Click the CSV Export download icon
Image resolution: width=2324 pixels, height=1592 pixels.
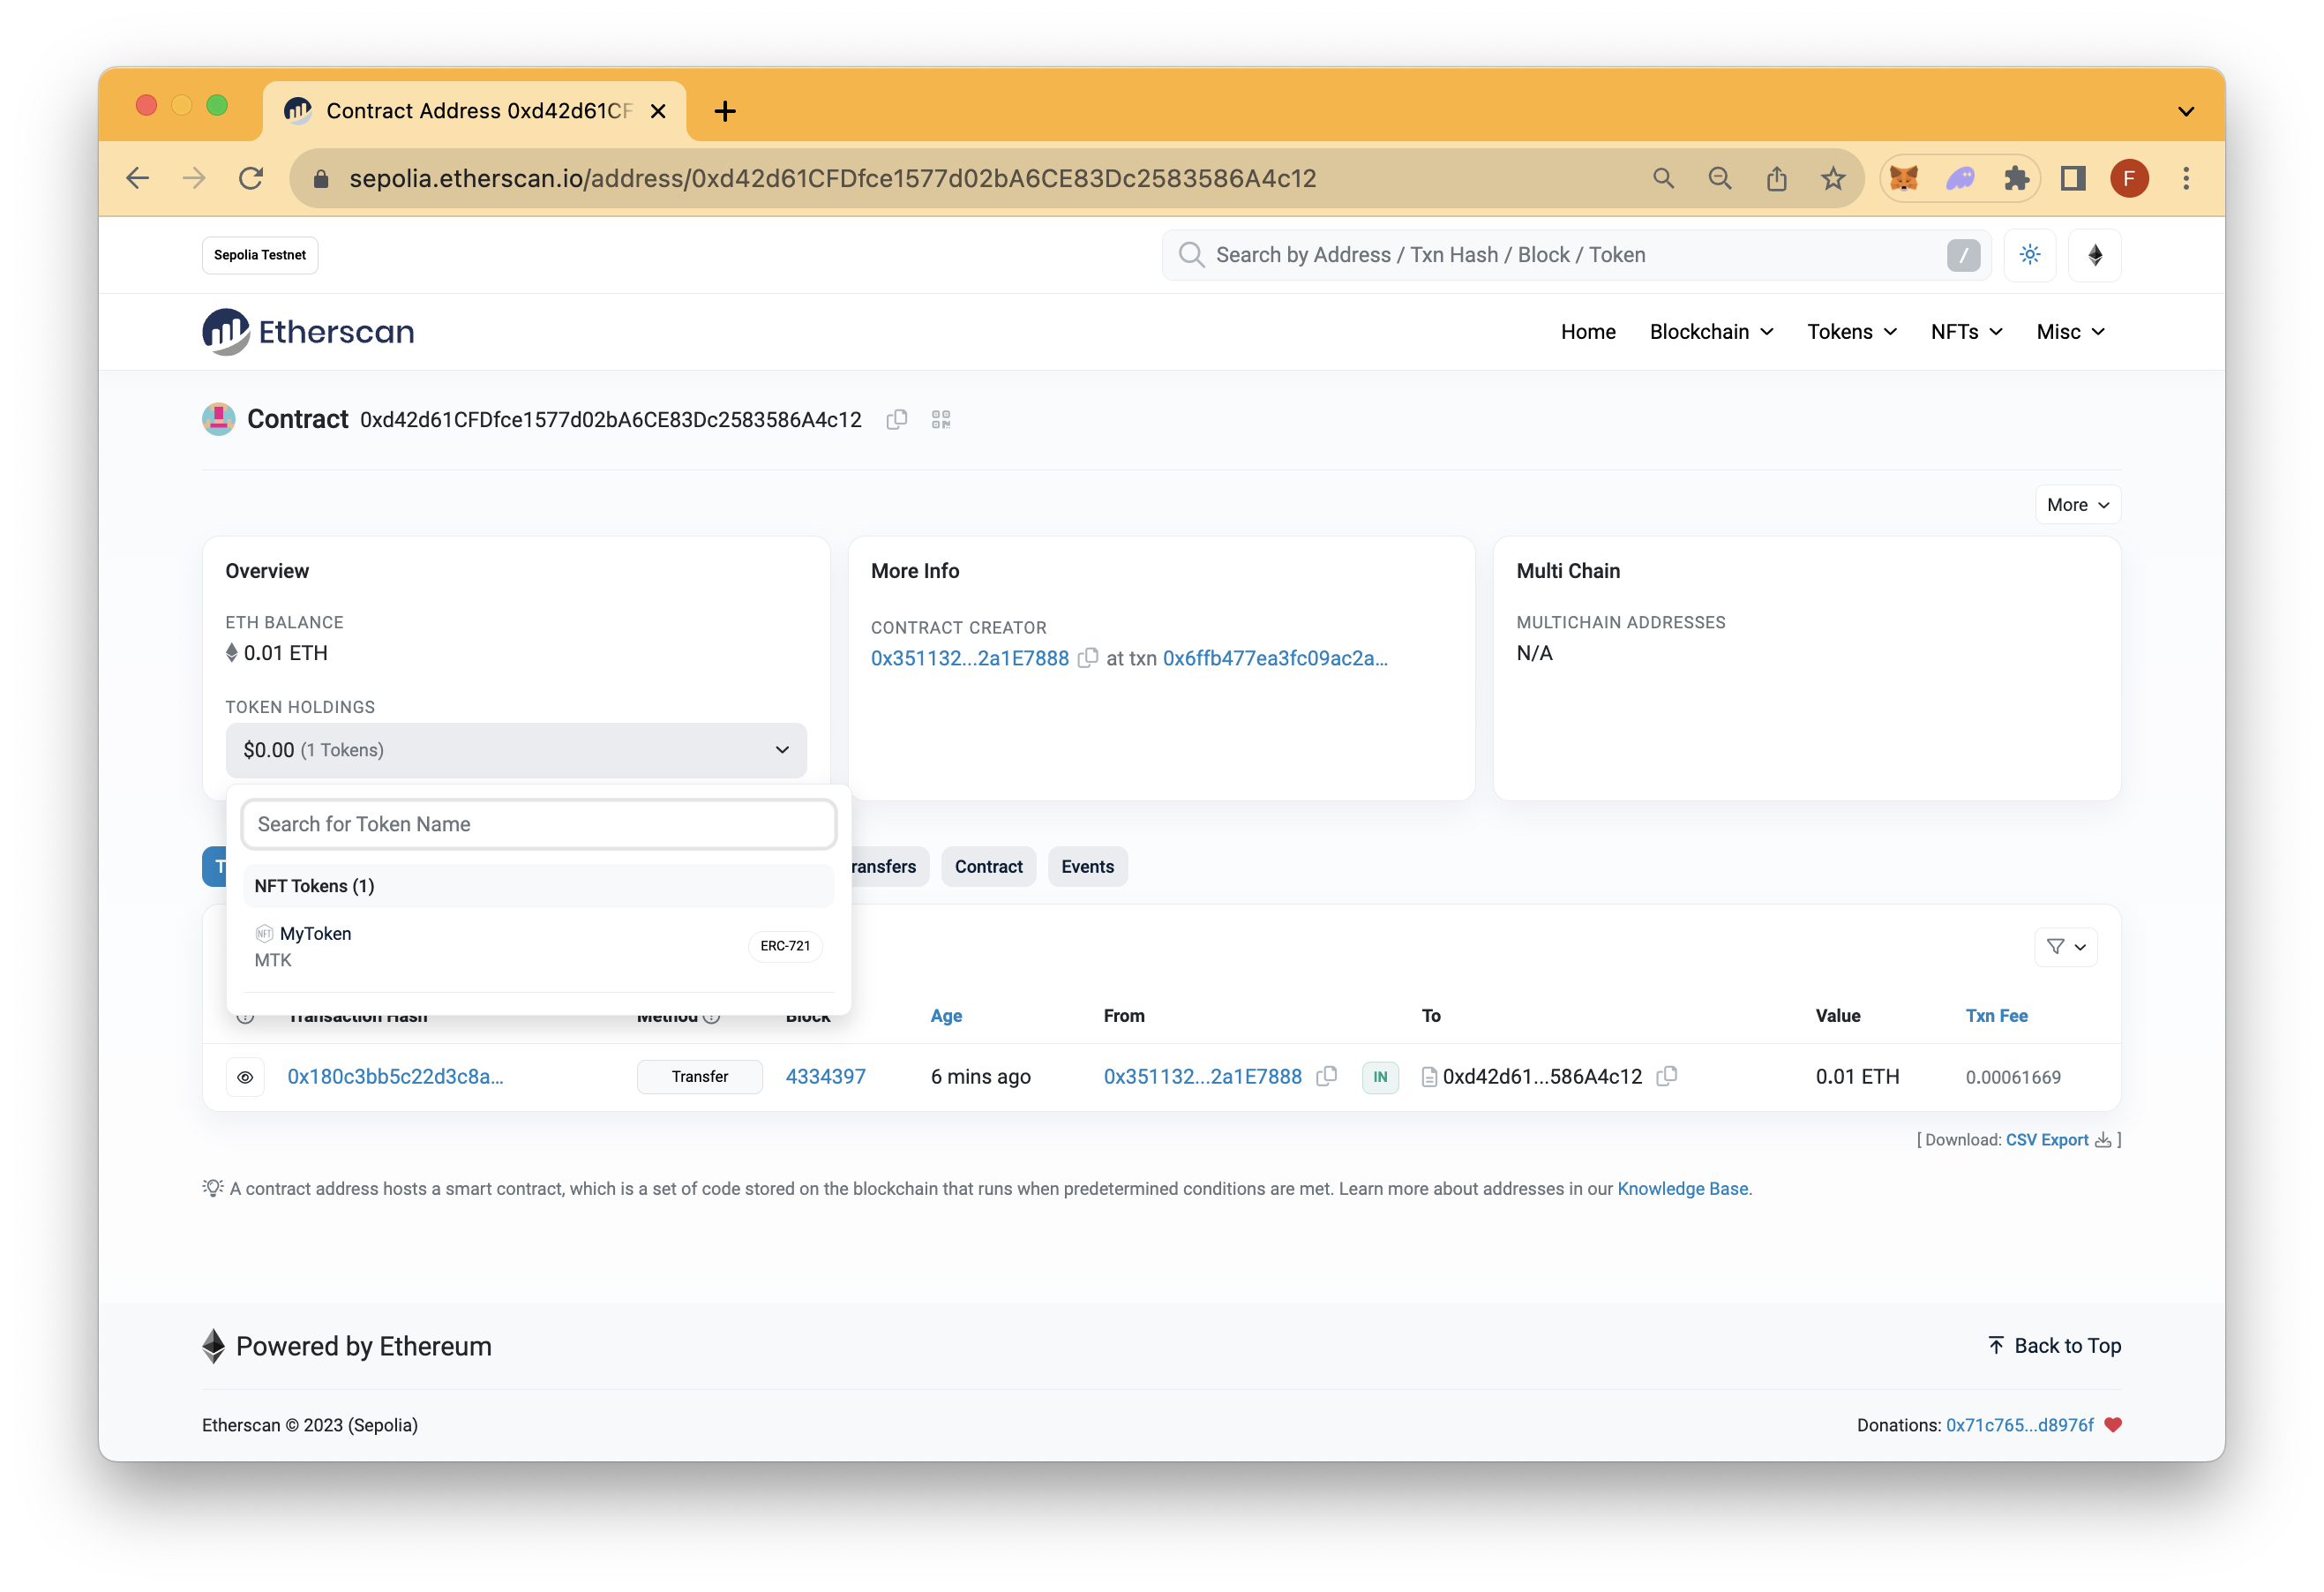[x=2103, y=1140]
